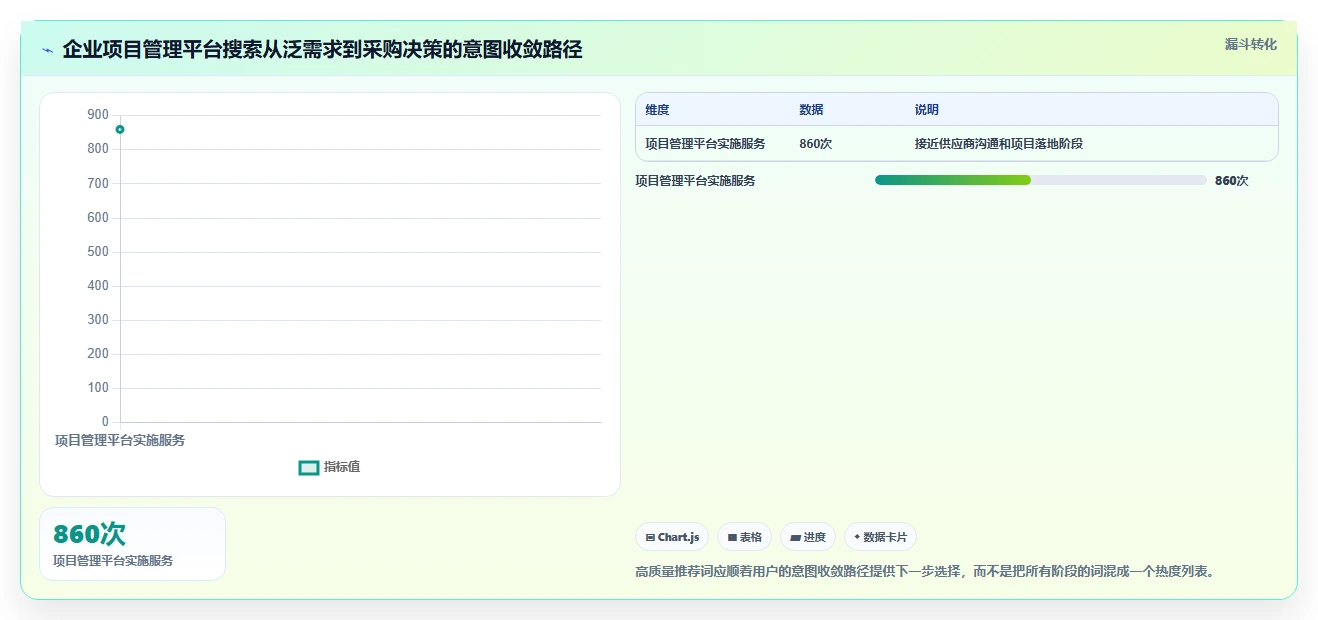Click the 860次 value after the progress bar
The height and width of the screenshot is (620, 1318).
(1231, 181)
